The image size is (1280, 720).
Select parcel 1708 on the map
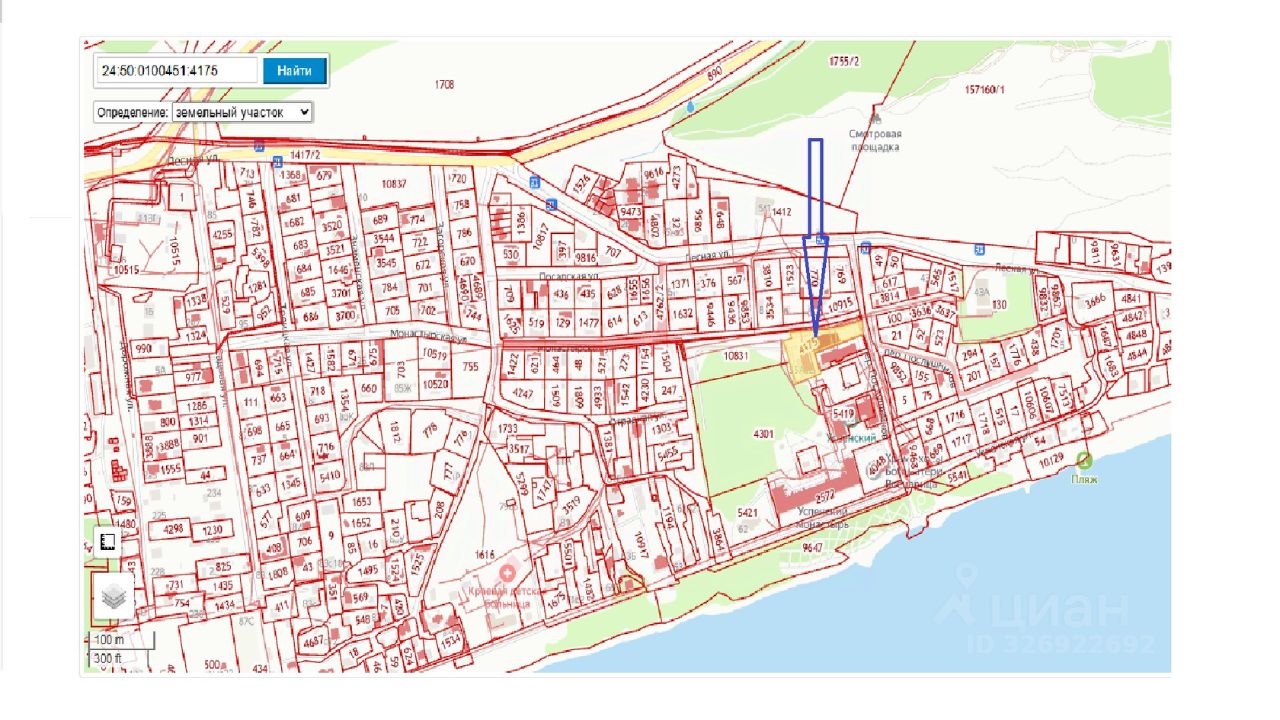point(445,85)
